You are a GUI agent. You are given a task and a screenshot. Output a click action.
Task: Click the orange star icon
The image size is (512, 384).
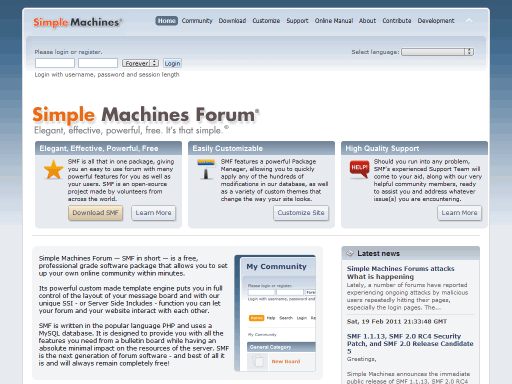click(x=53, y=169)
